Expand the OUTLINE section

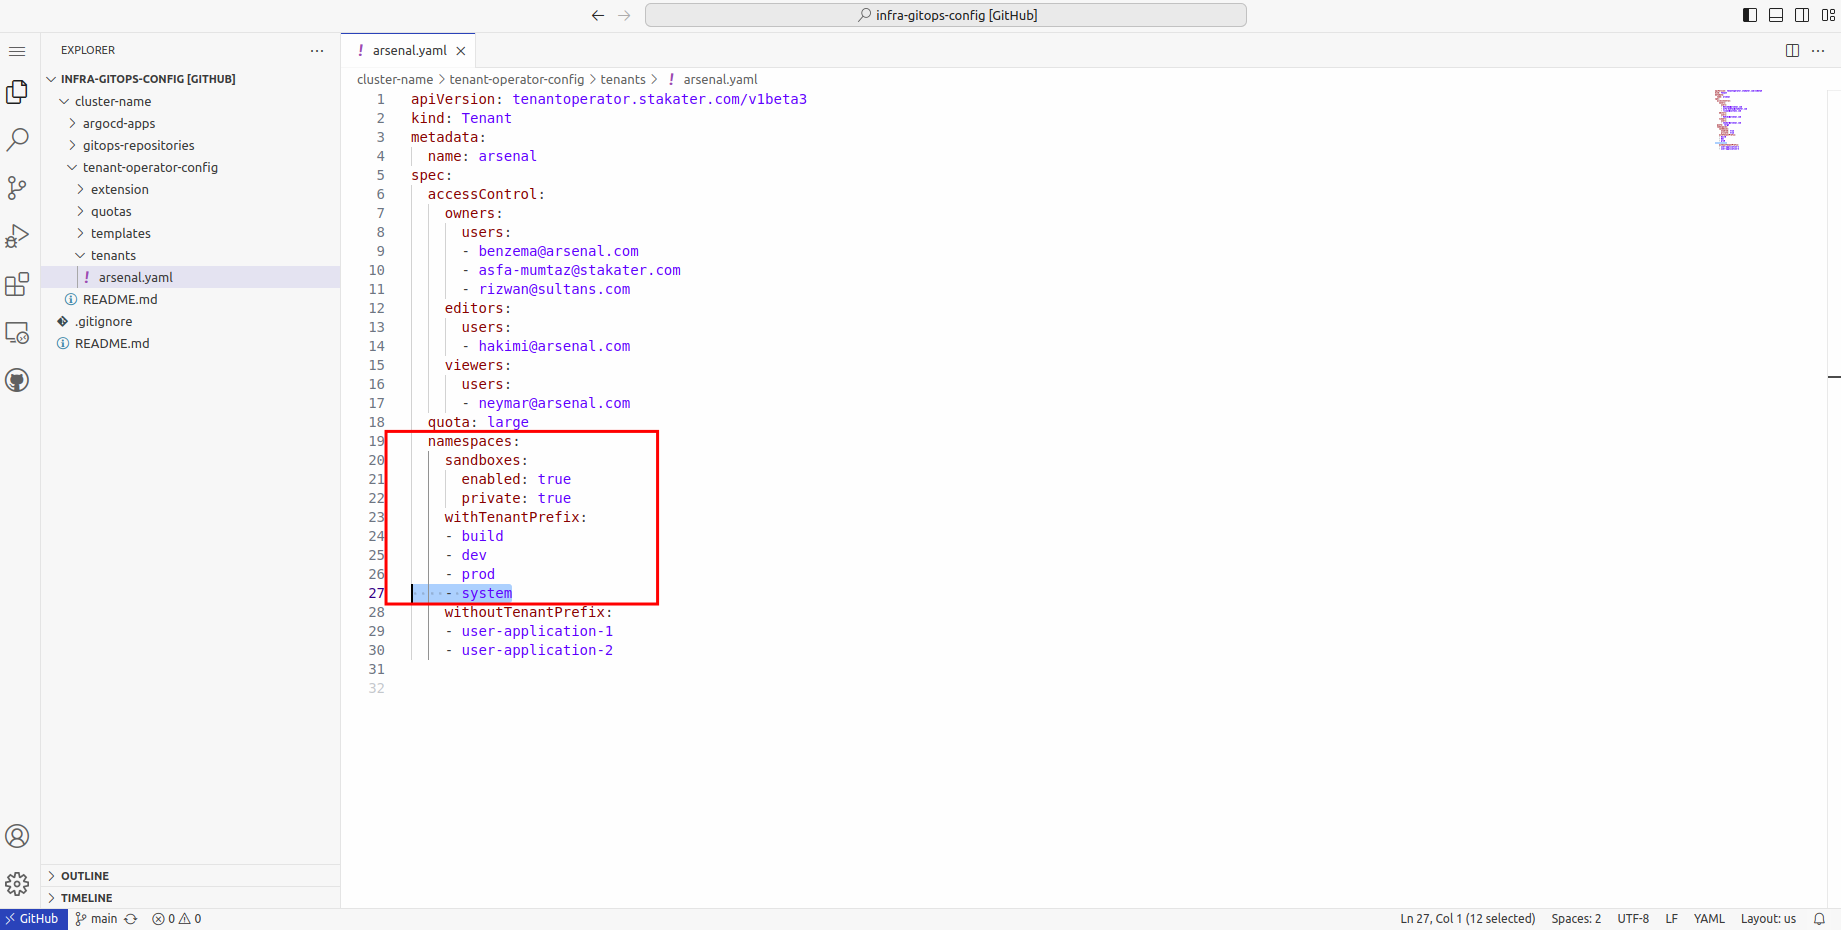[x=85, y=876]
